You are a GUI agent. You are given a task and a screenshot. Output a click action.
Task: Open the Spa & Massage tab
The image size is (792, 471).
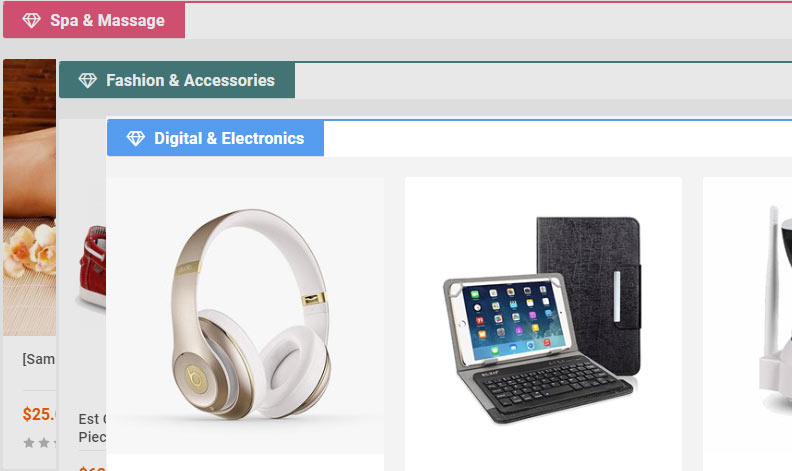coord(94,20)
